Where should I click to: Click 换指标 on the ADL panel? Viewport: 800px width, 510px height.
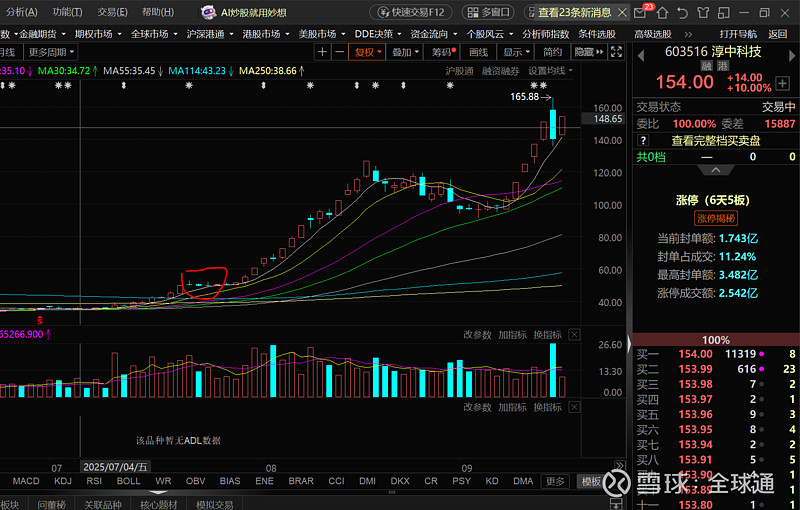click(x=547, y=407)
